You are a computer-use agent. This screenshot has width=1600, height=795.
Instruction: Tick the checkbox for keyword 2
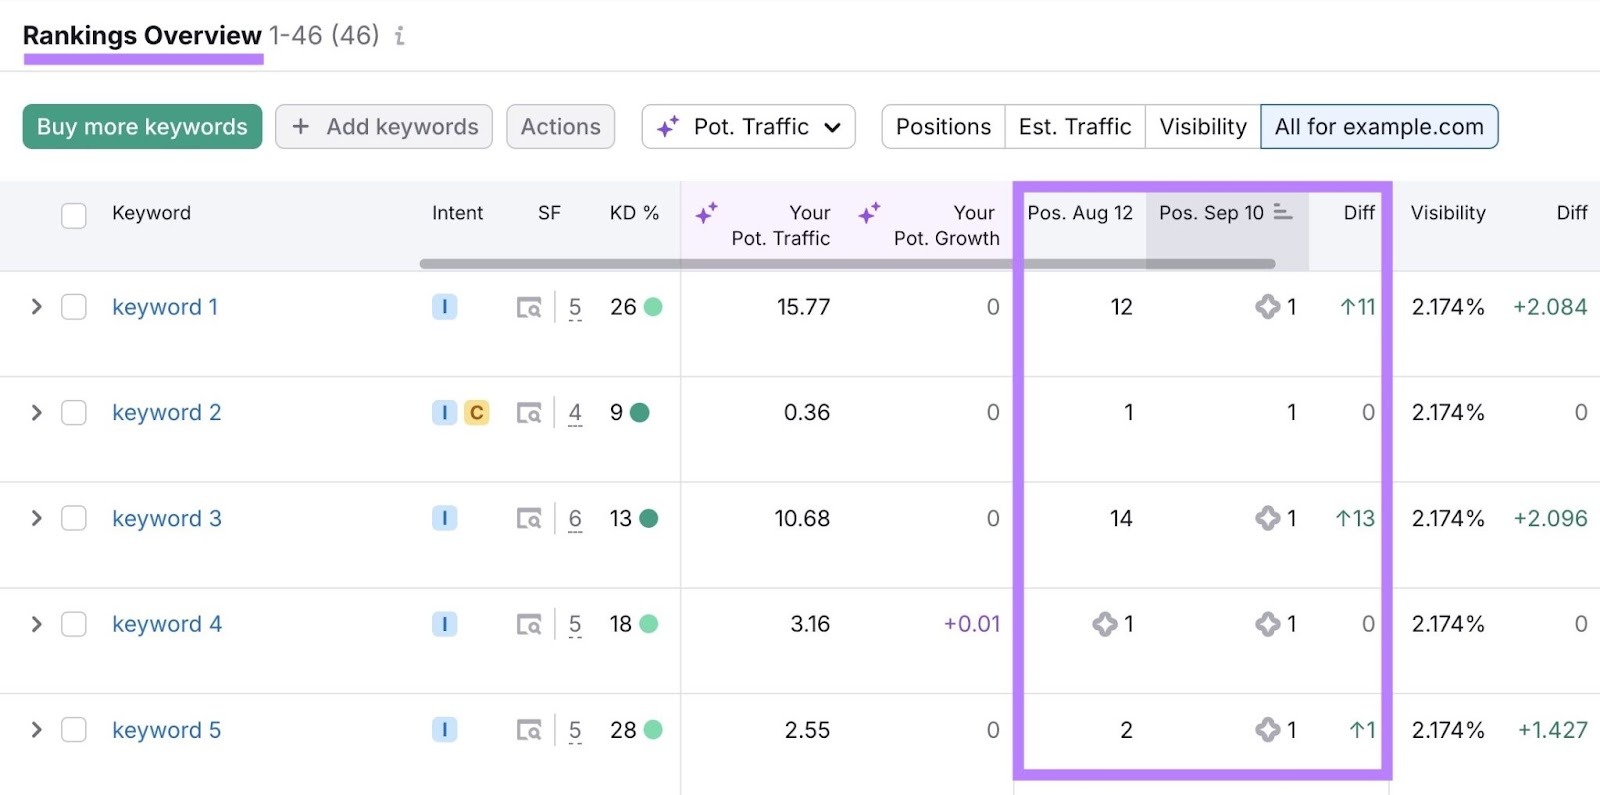pos(74,413)
